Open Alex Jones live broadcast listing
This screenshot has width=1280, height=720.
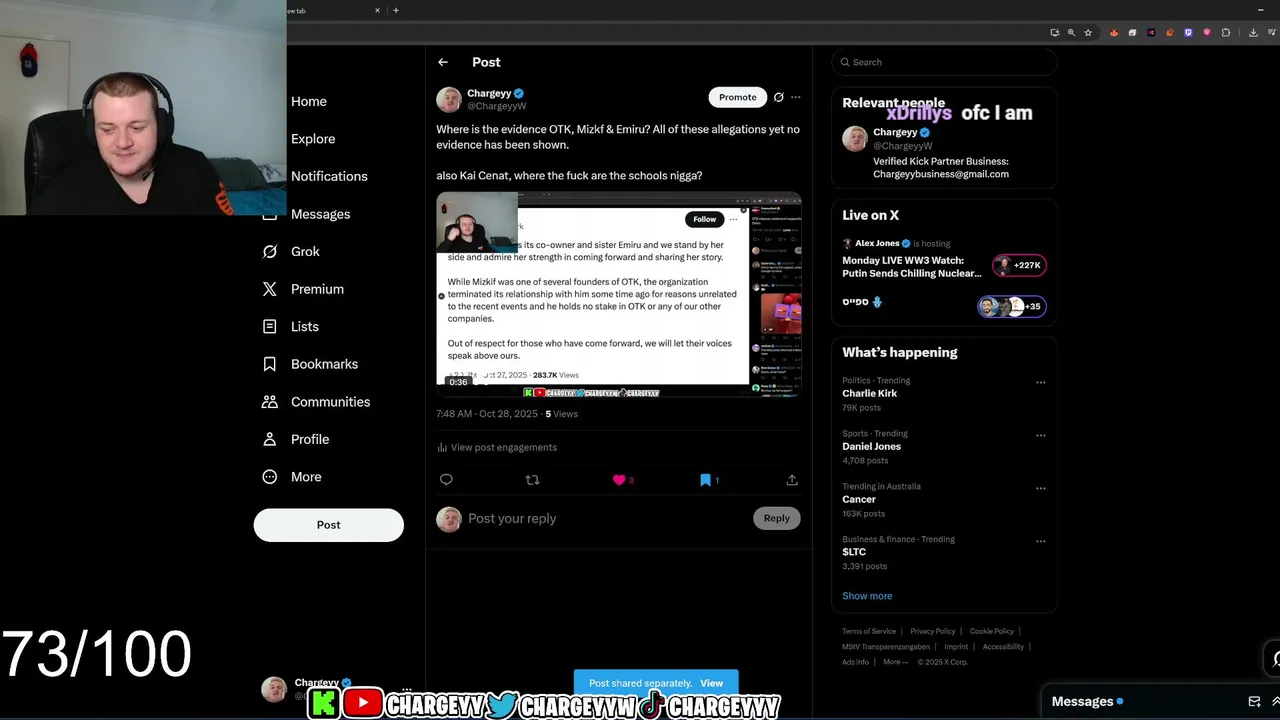(x=912, y=260)
